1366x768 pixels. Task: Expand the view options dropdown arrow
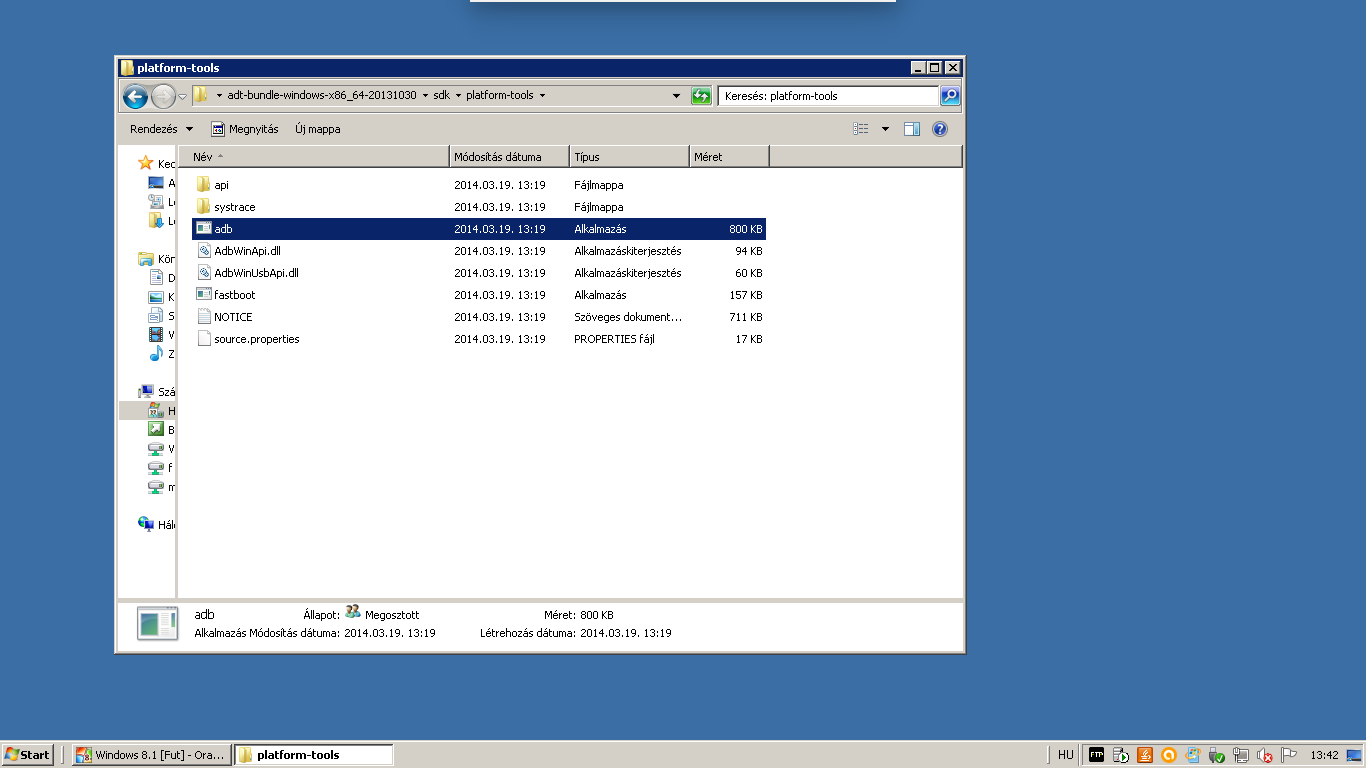pyautogui.click(x=885, y=129)
